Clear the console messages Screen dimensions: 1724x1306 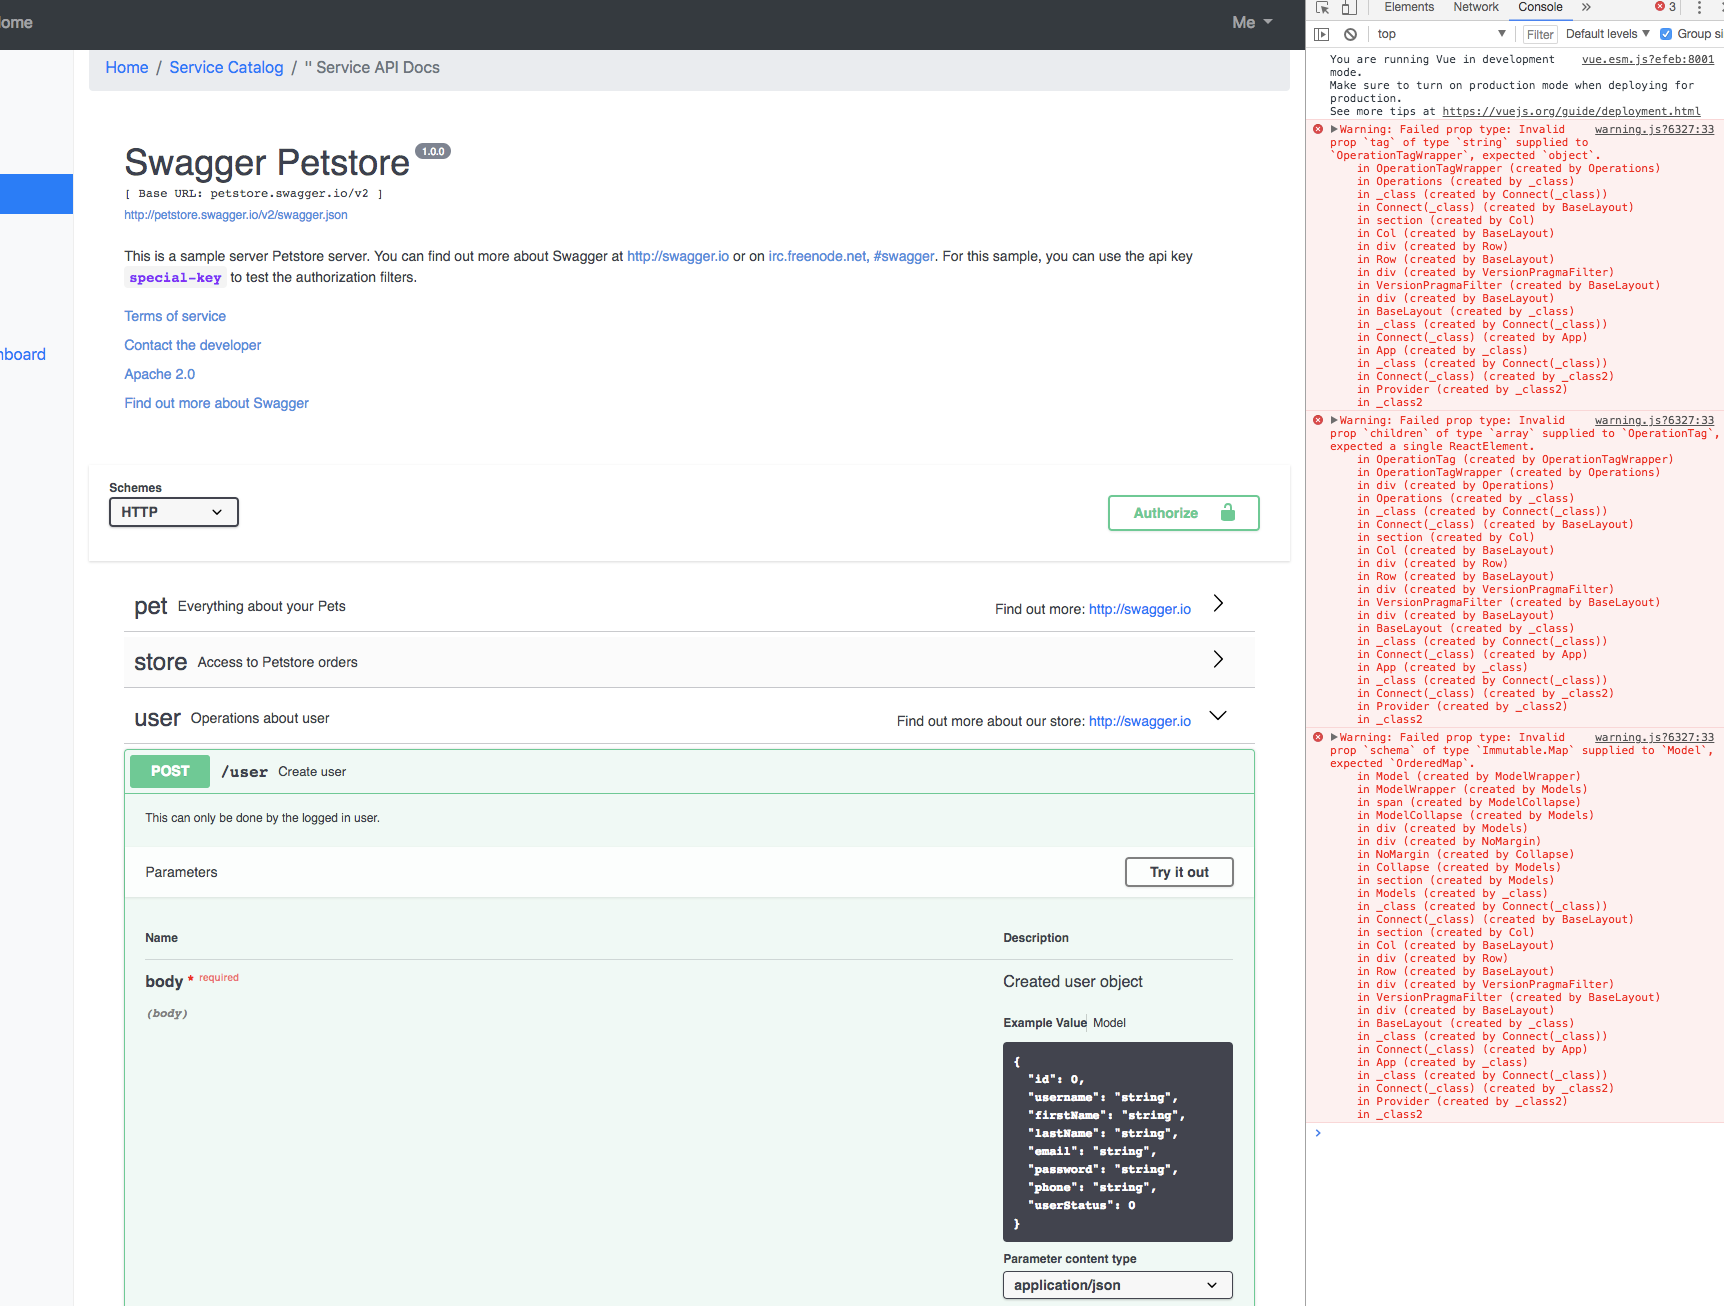tap(1351, 33)
